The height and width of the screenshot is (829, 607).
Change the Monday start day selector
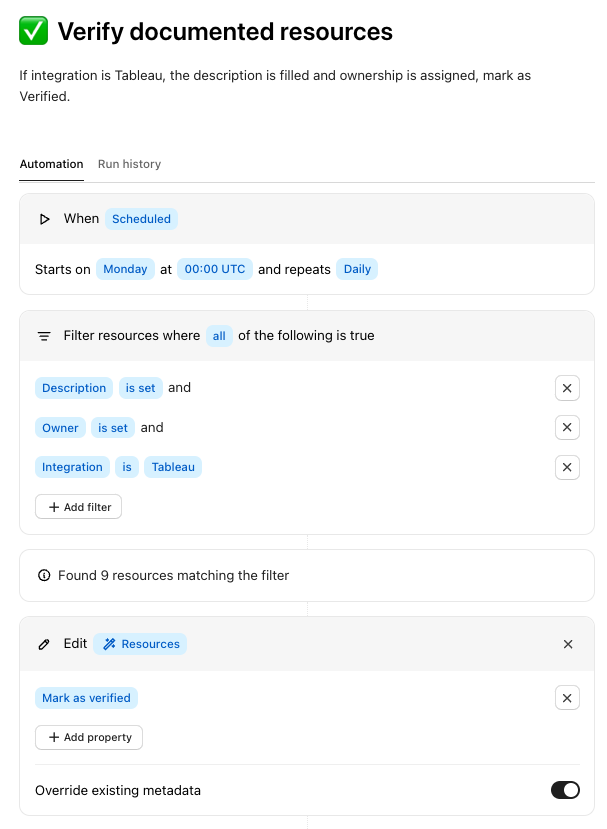[125, 269]
